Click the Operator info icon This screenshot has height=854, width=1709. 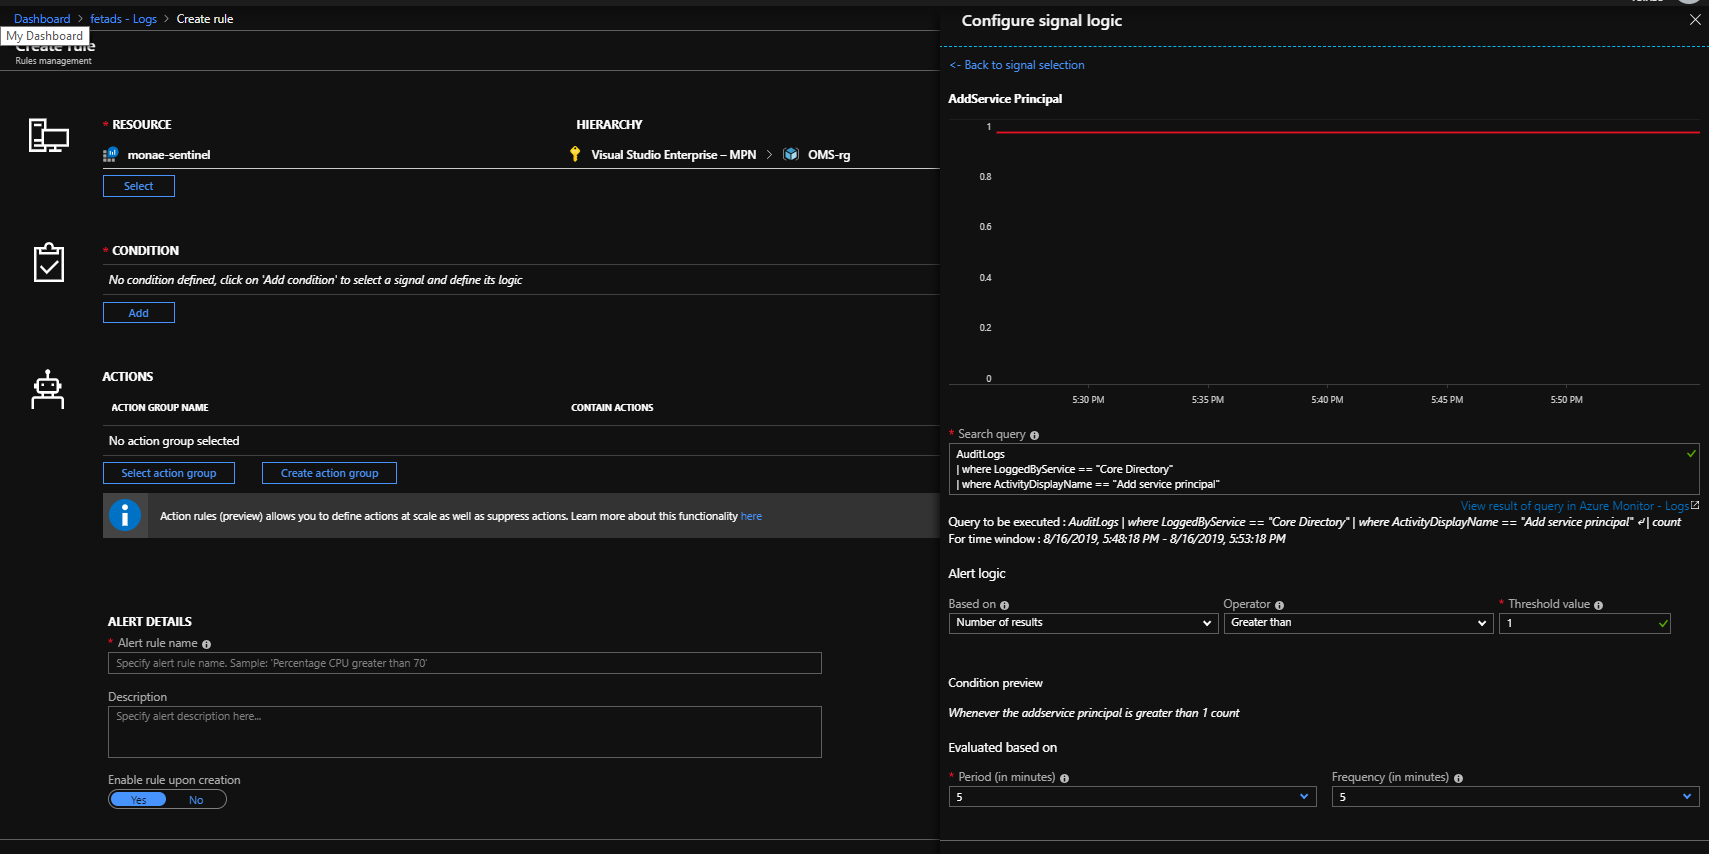coord(1279,605)
